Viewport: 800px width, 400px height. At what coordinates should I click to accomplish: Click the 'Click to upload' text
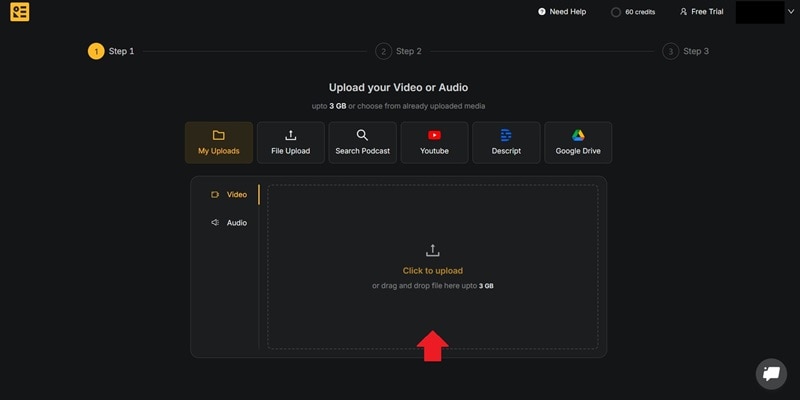pos(433,270)
